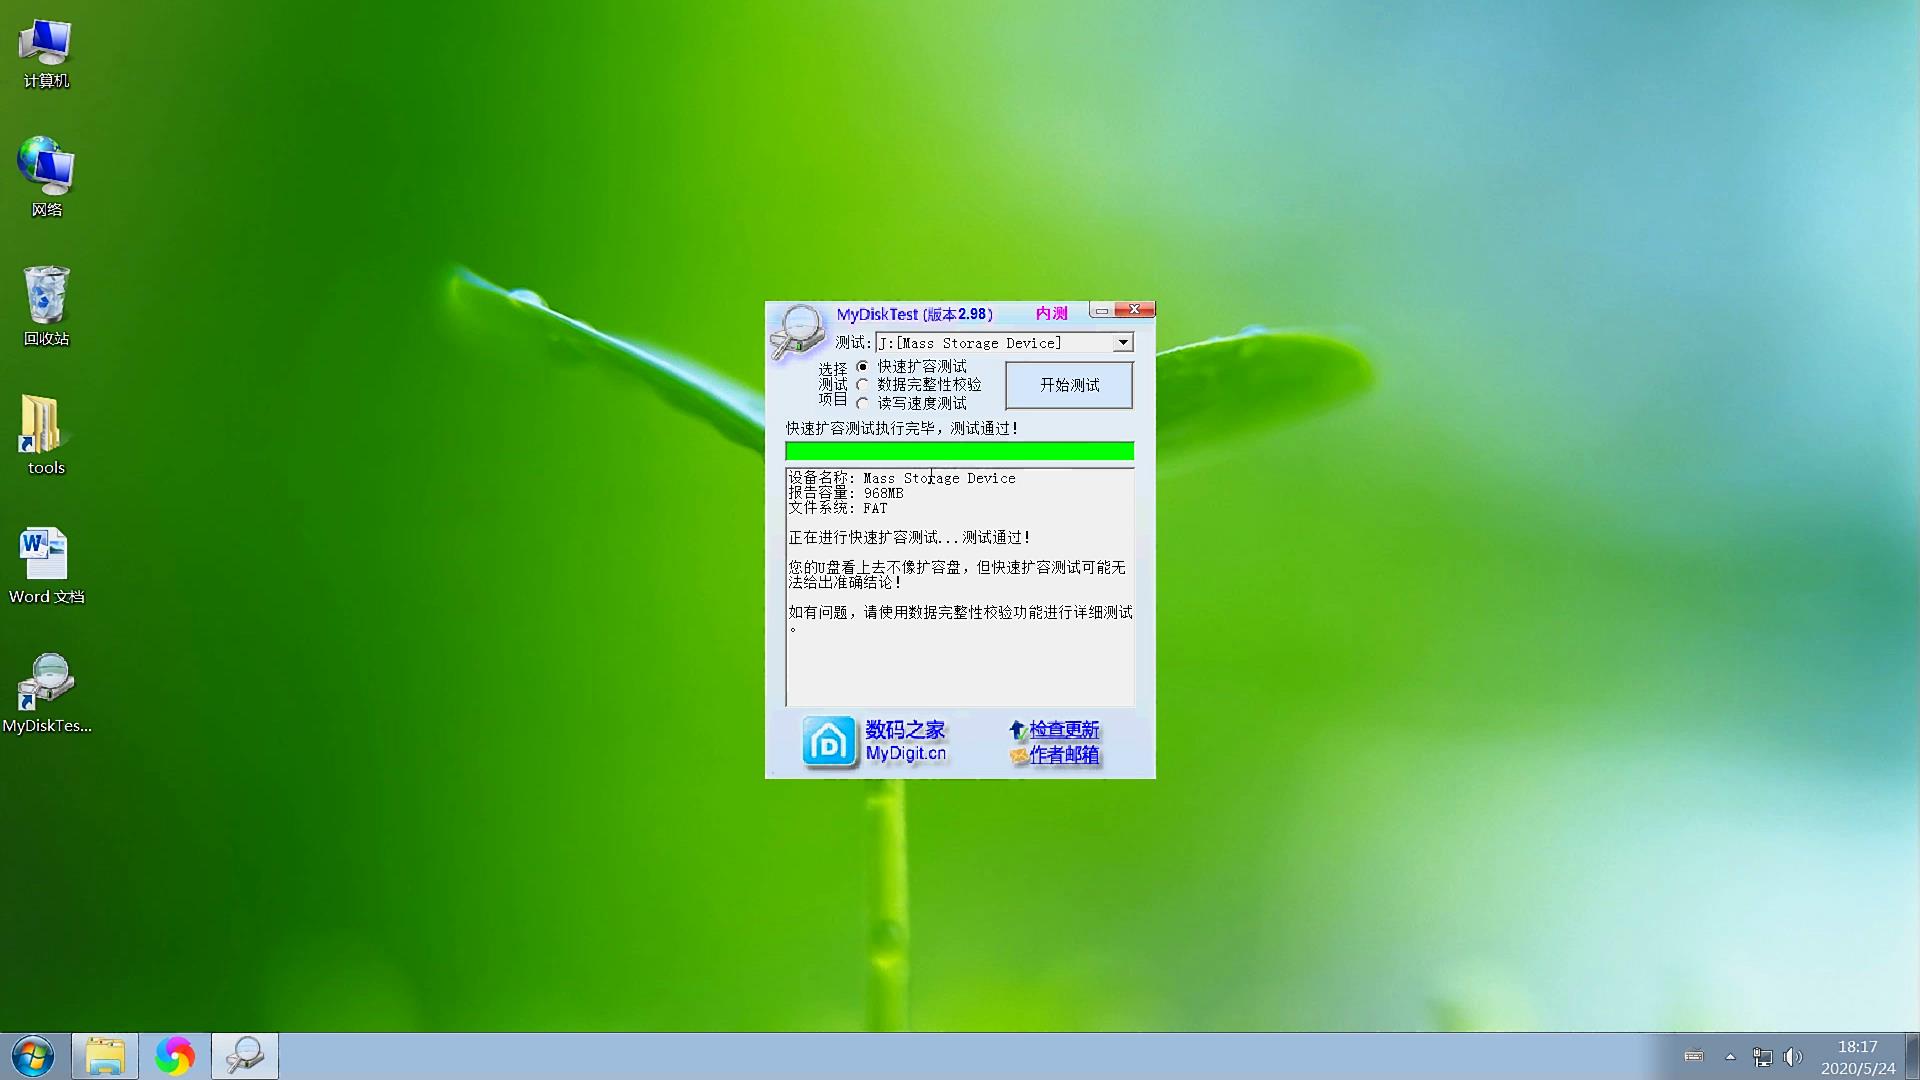Click 开始测试 to start the test

(1068, 385)
